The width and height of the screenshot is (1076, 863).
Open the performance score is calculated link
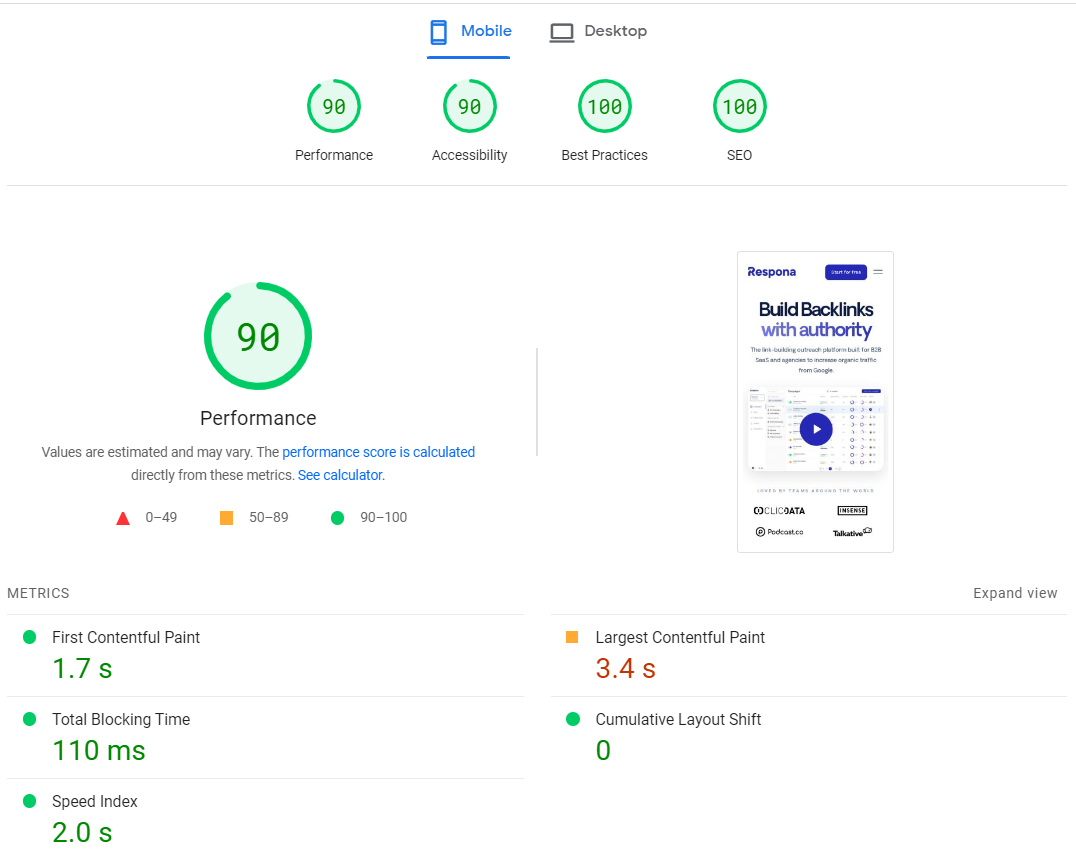coord(378,452)
